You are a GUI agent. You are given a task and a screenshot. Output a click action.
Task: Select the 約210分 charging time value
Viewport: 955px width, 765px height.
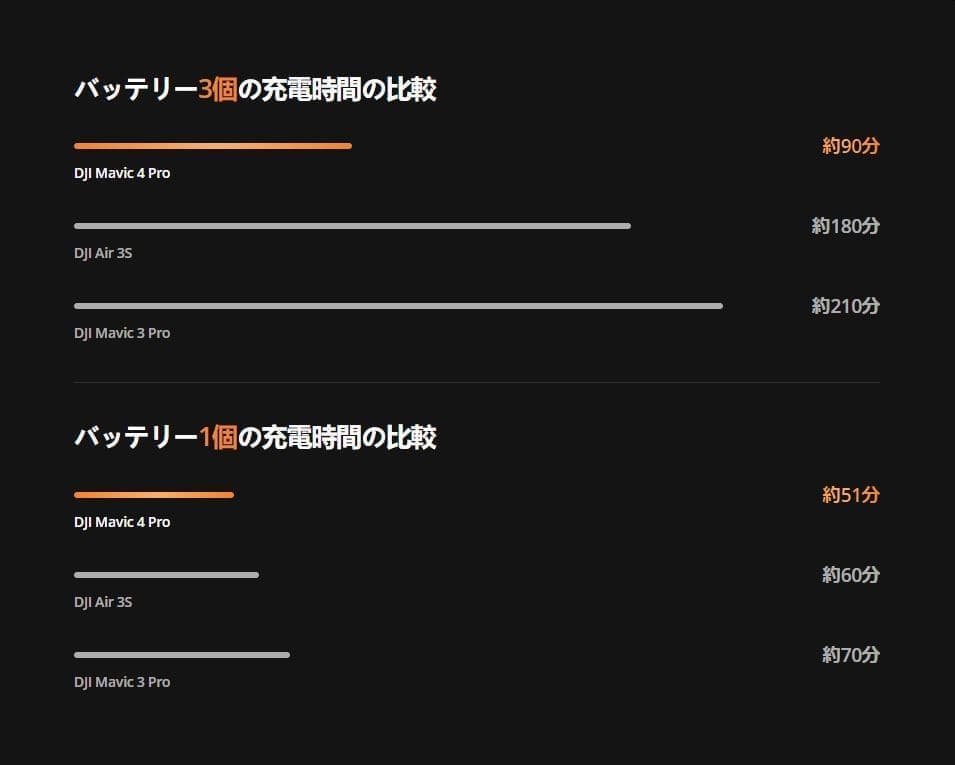coord(845,306)
